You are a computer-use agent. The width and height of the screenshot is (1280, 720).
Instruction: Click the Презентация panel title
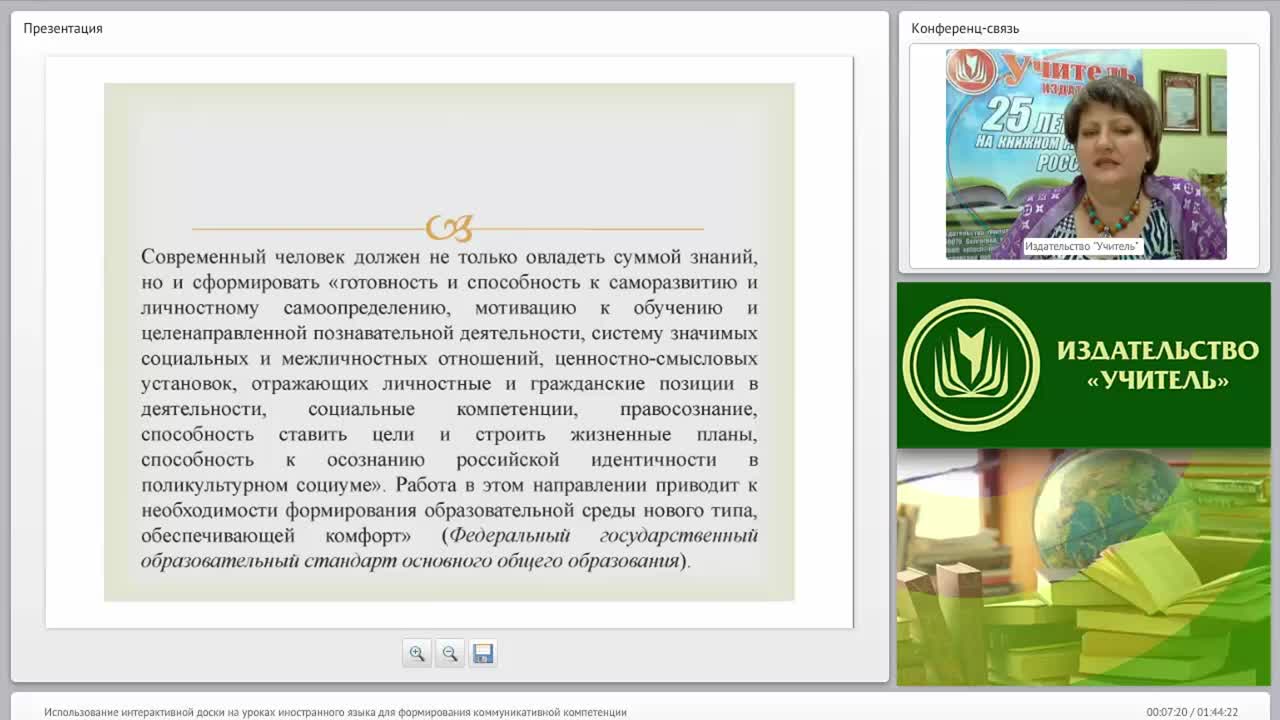pos(63,28)
